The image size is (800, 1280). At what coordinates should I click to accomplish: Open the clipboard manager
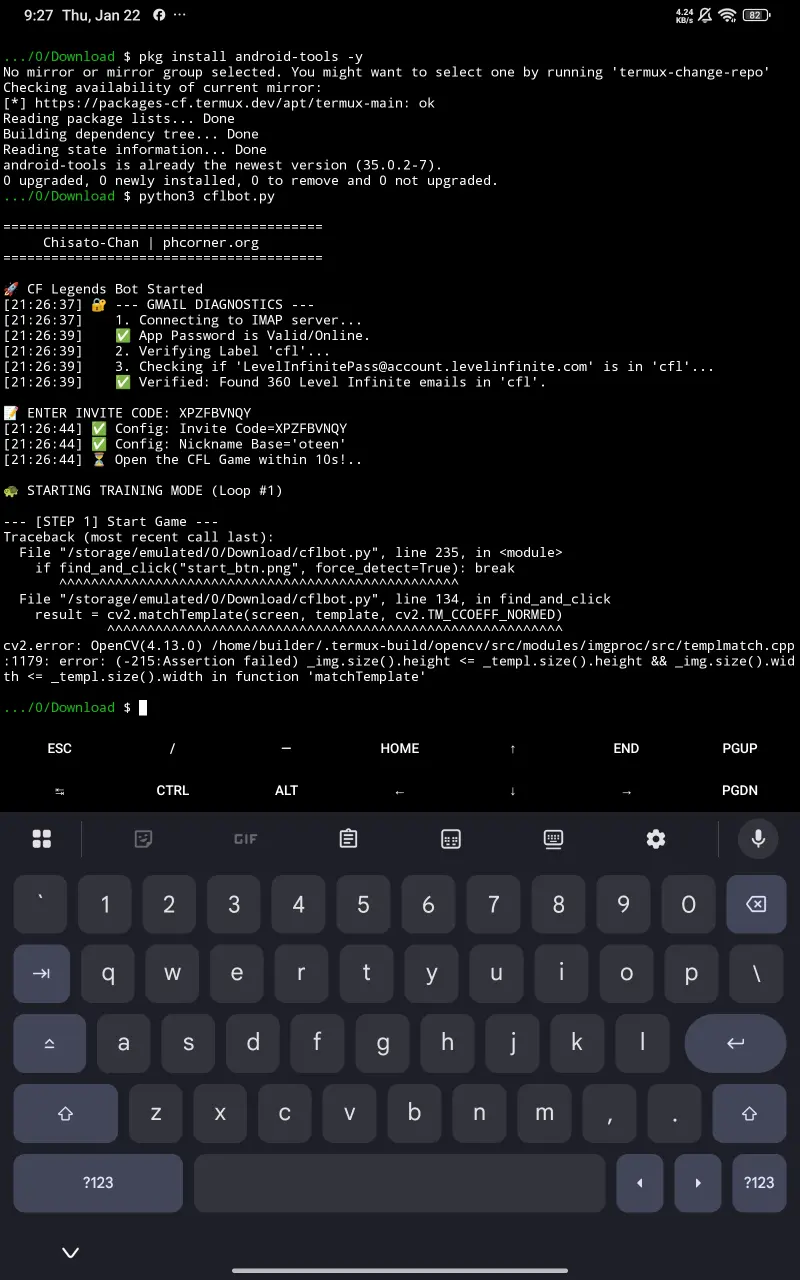(x=348, y=839)
